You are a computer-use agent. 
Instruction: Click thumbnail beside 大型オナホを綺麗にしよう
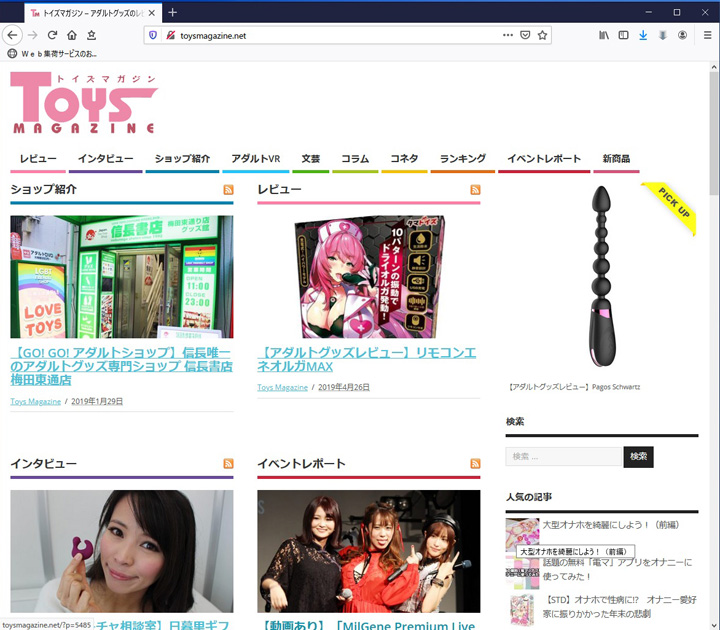point(522,534)
